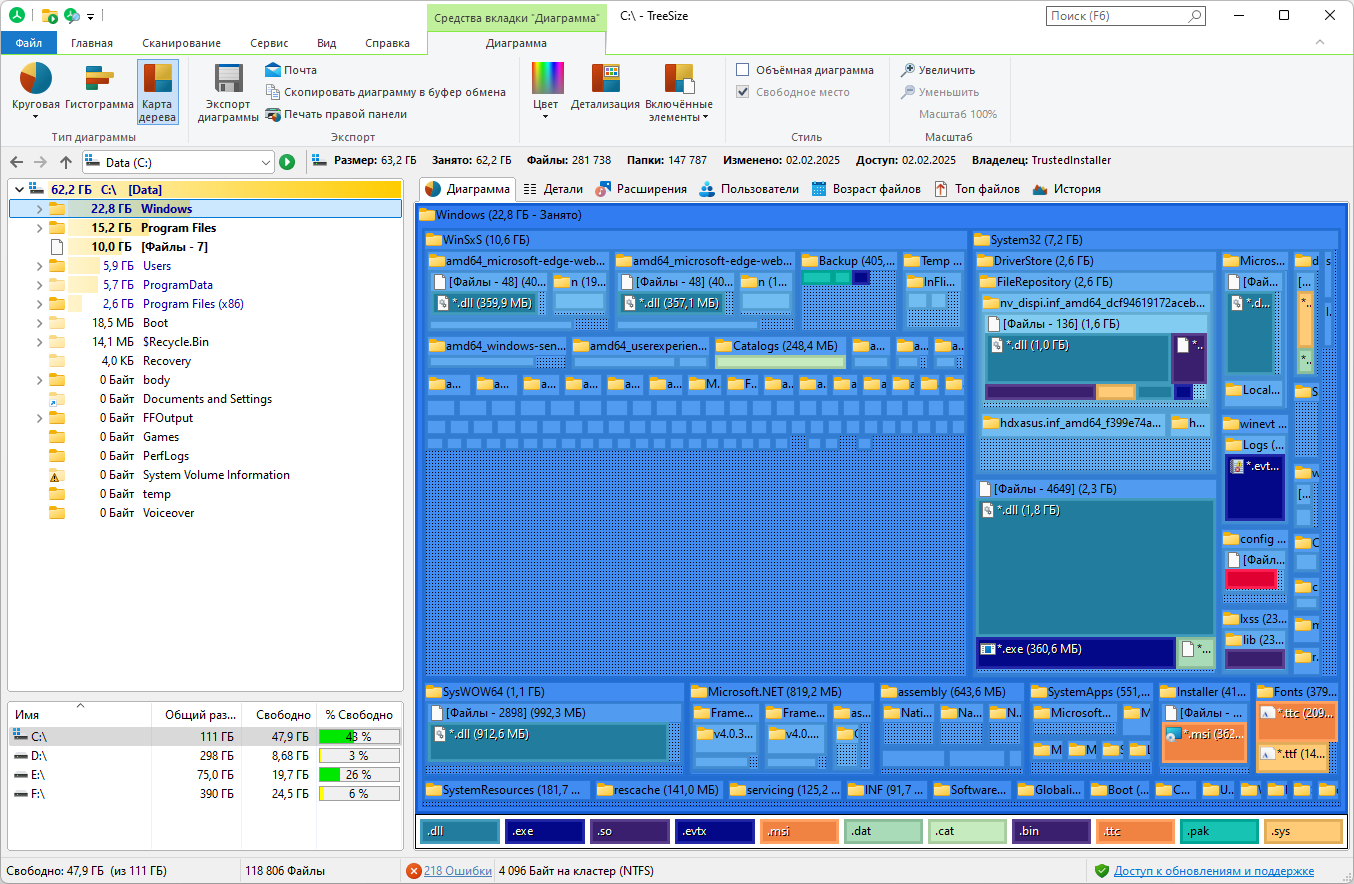Open quick access toolbar customize dropdown

click(x=91, y=16)
